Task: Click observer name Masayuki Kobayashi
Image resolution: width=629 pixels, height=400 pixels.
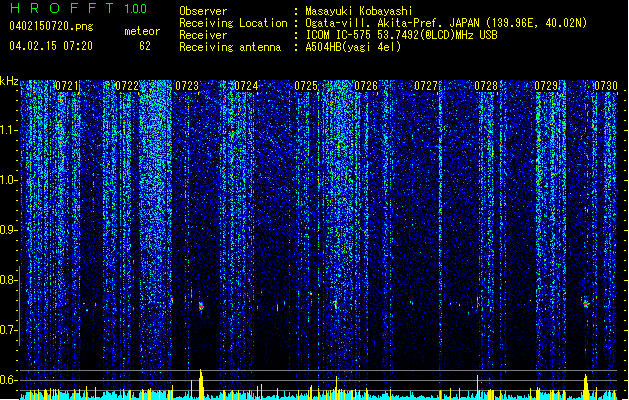Action: click(359, 11)
